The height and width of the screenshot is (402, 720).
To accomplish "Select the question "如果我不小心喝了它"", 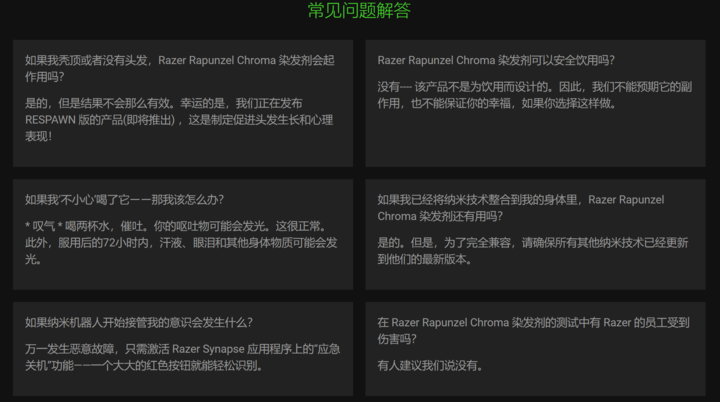I will tap(124, 199).
